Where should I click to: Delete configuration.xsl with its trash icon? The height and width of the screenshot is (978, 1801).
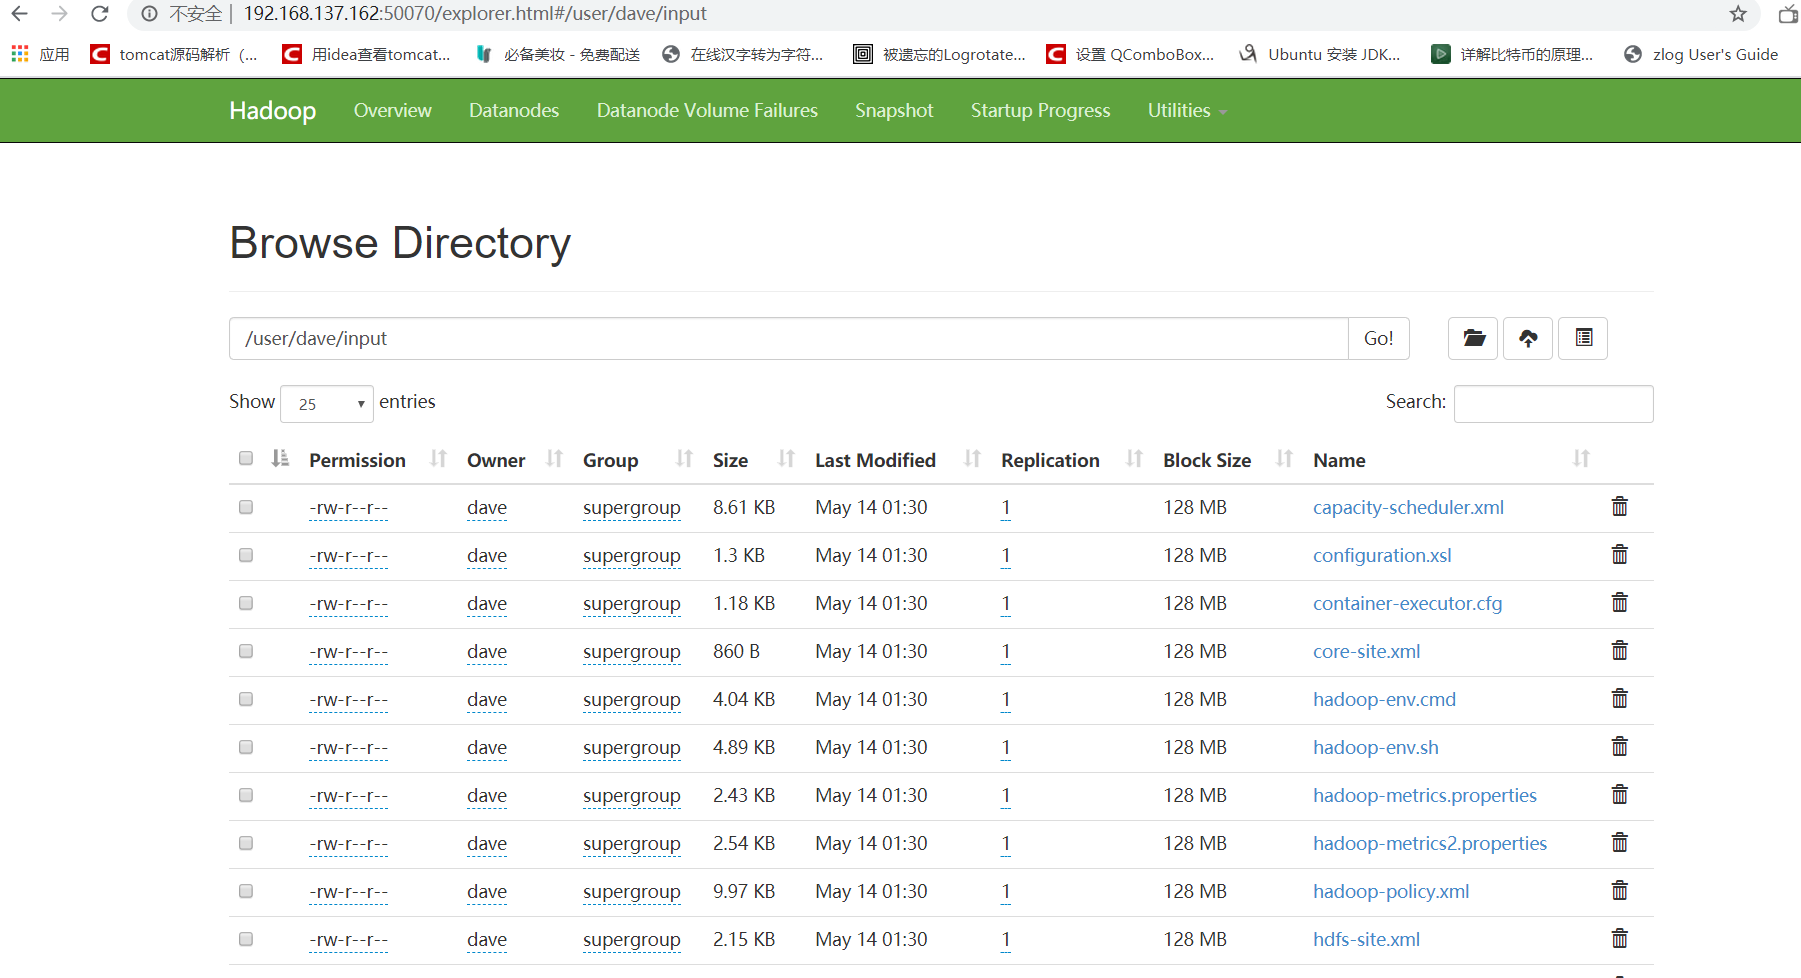point(1619,555)
